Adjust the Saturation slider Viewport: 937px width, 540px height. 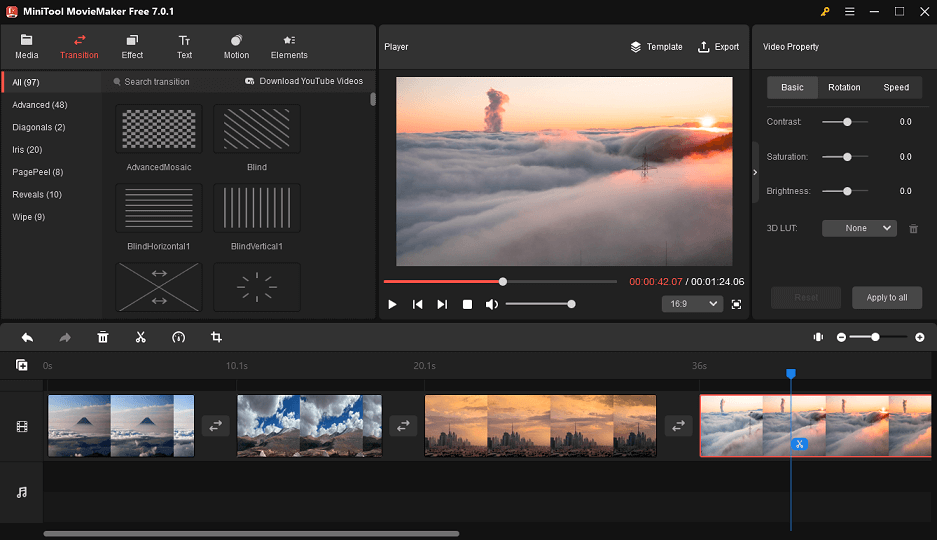point(845,157)
